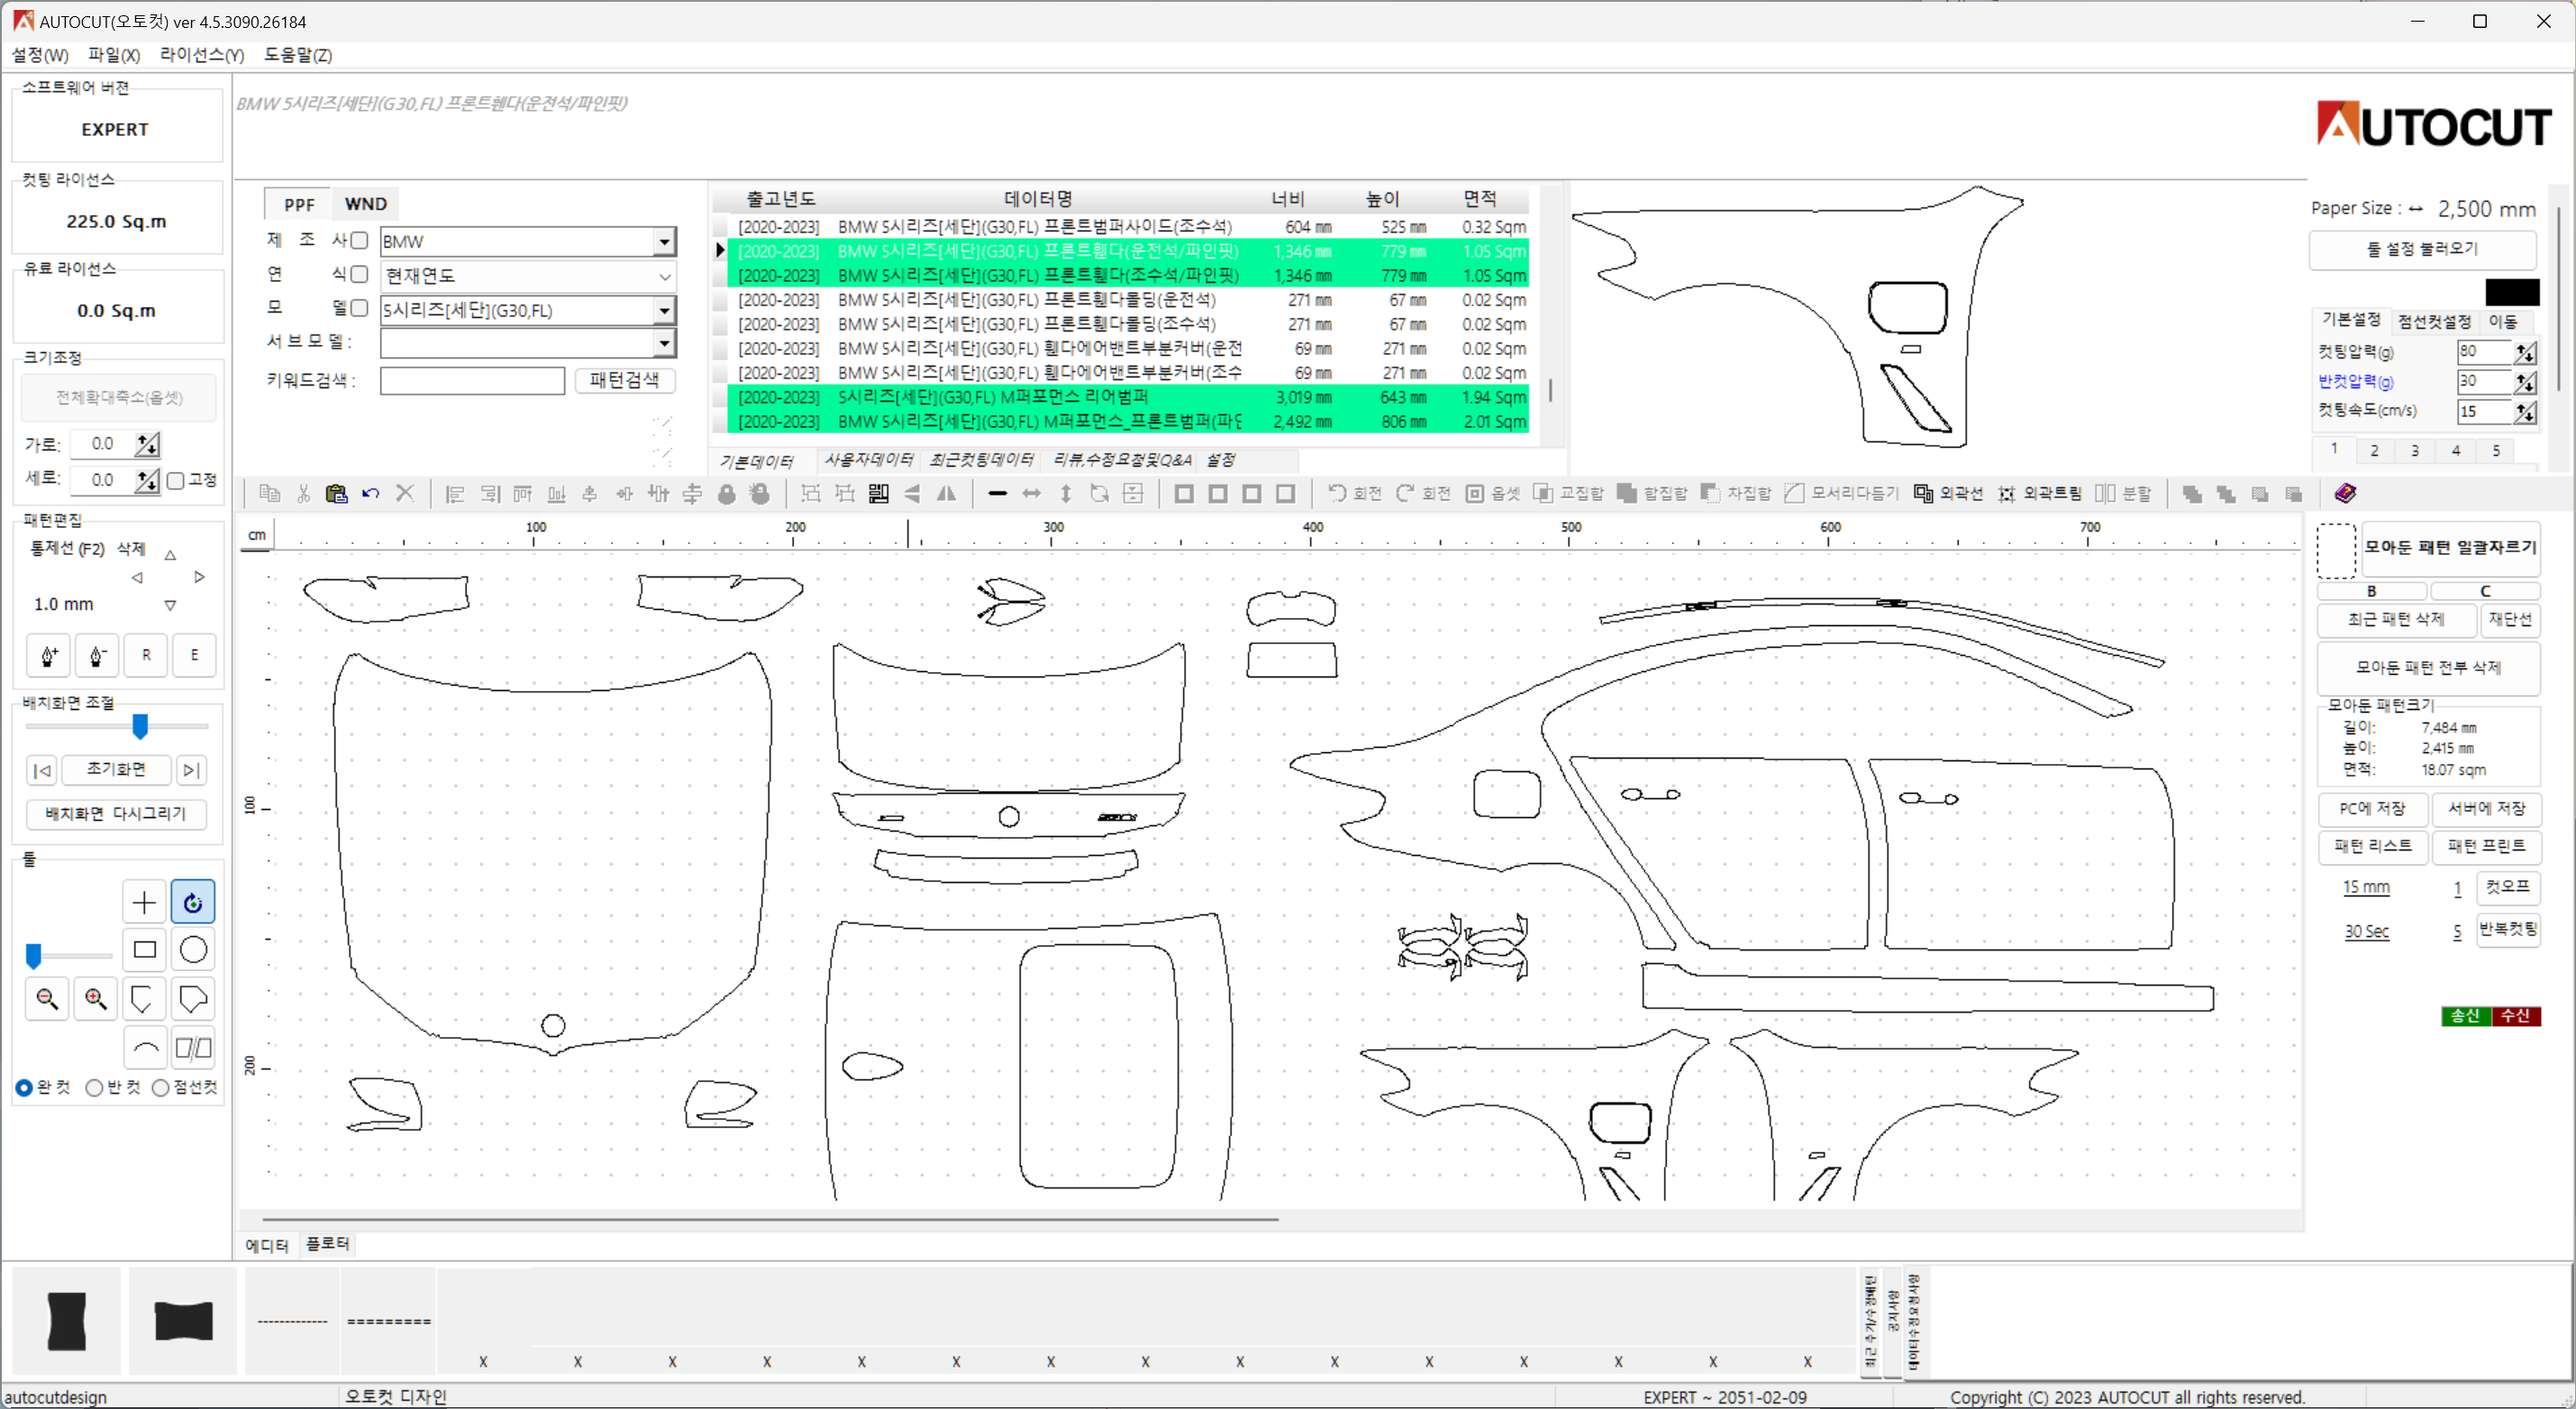Select the 반 컷 radio button
Viewport: 2576px width, 1409px height.
(94, 1087)
